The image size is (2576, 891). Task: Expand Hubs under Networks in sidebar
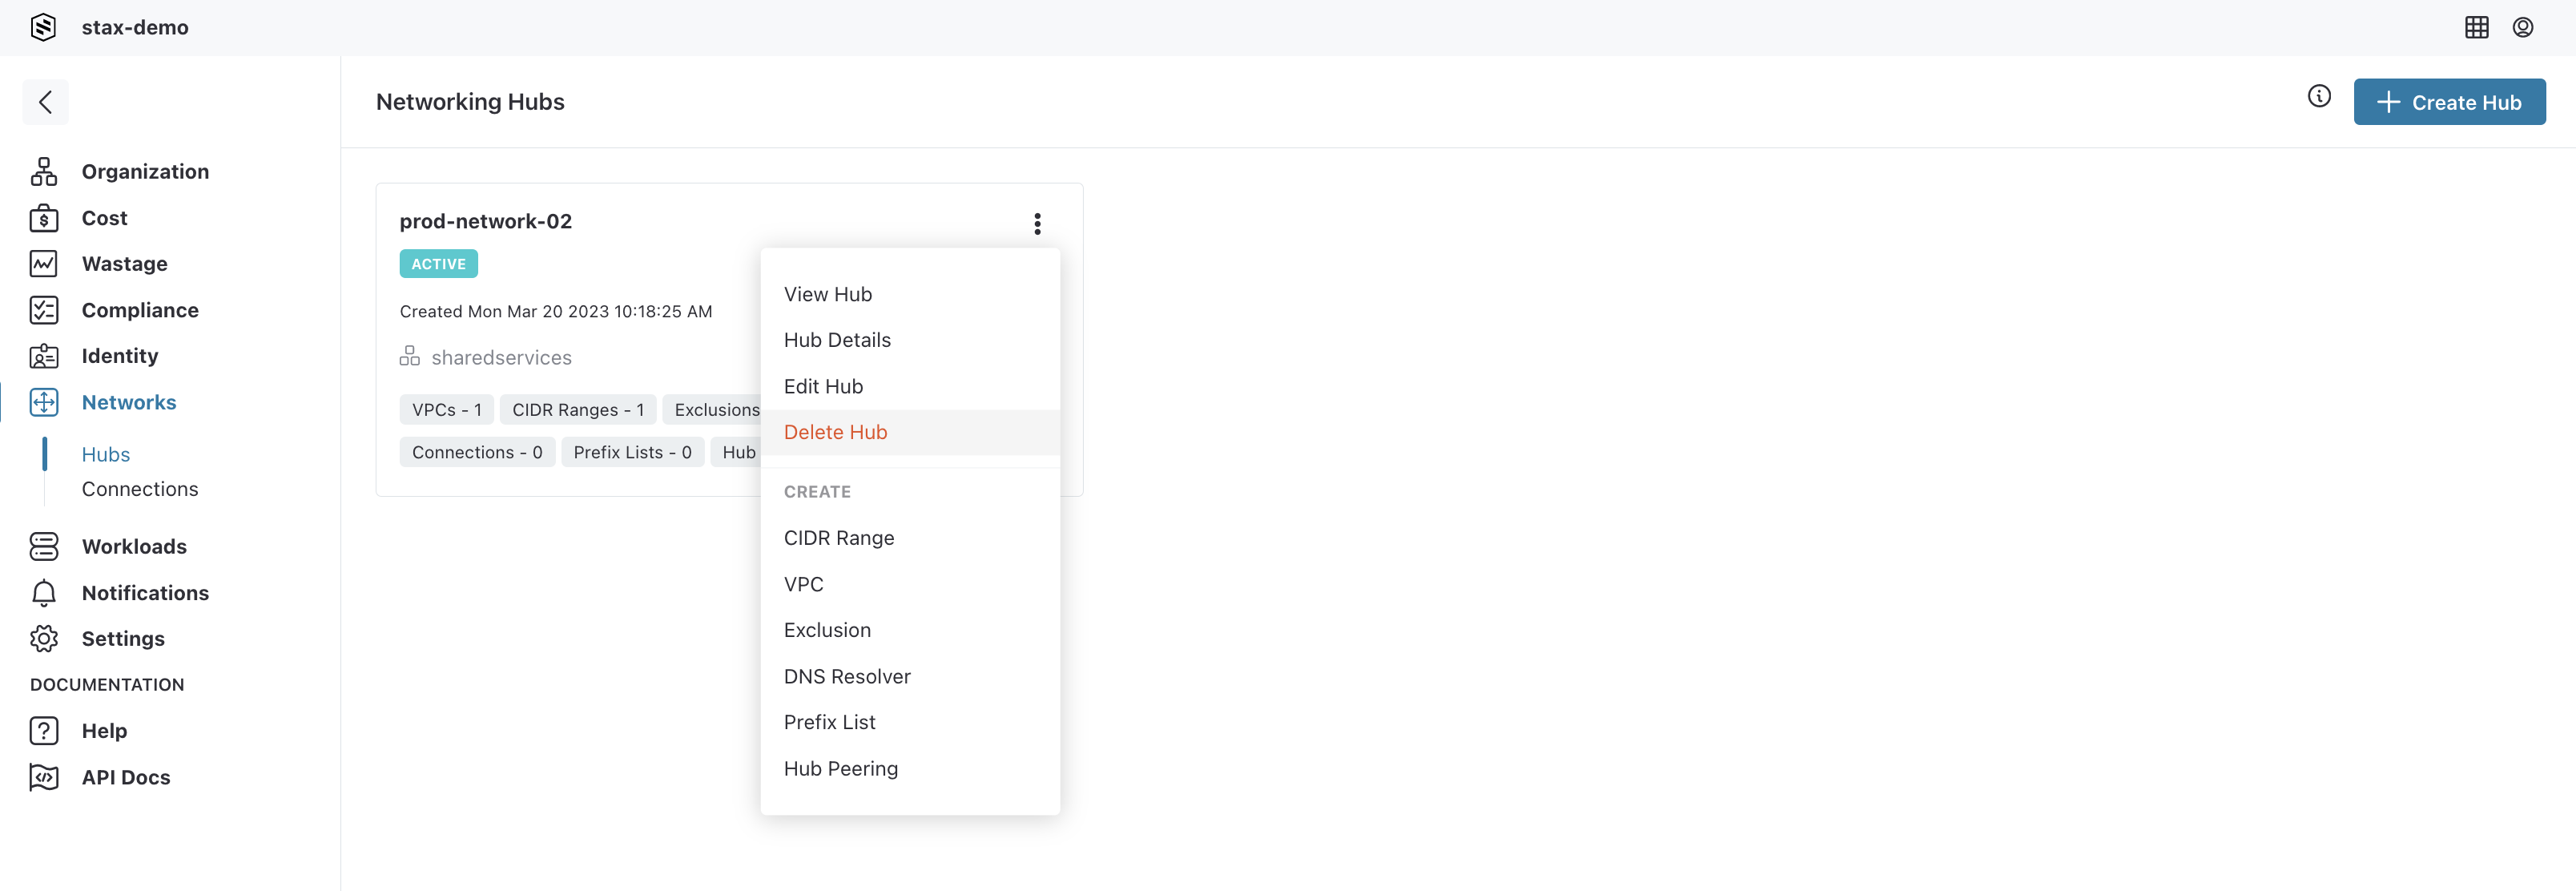pyautogui.click(x=105, y=452)
